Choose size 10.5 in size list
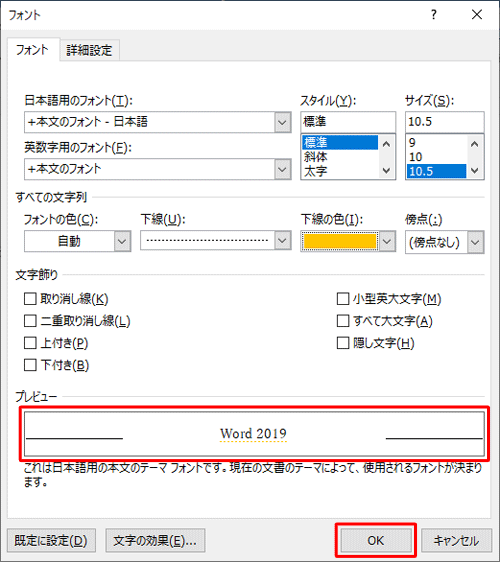Image resolution: width=500 pixels, height=562 pixels. [437, 171]
